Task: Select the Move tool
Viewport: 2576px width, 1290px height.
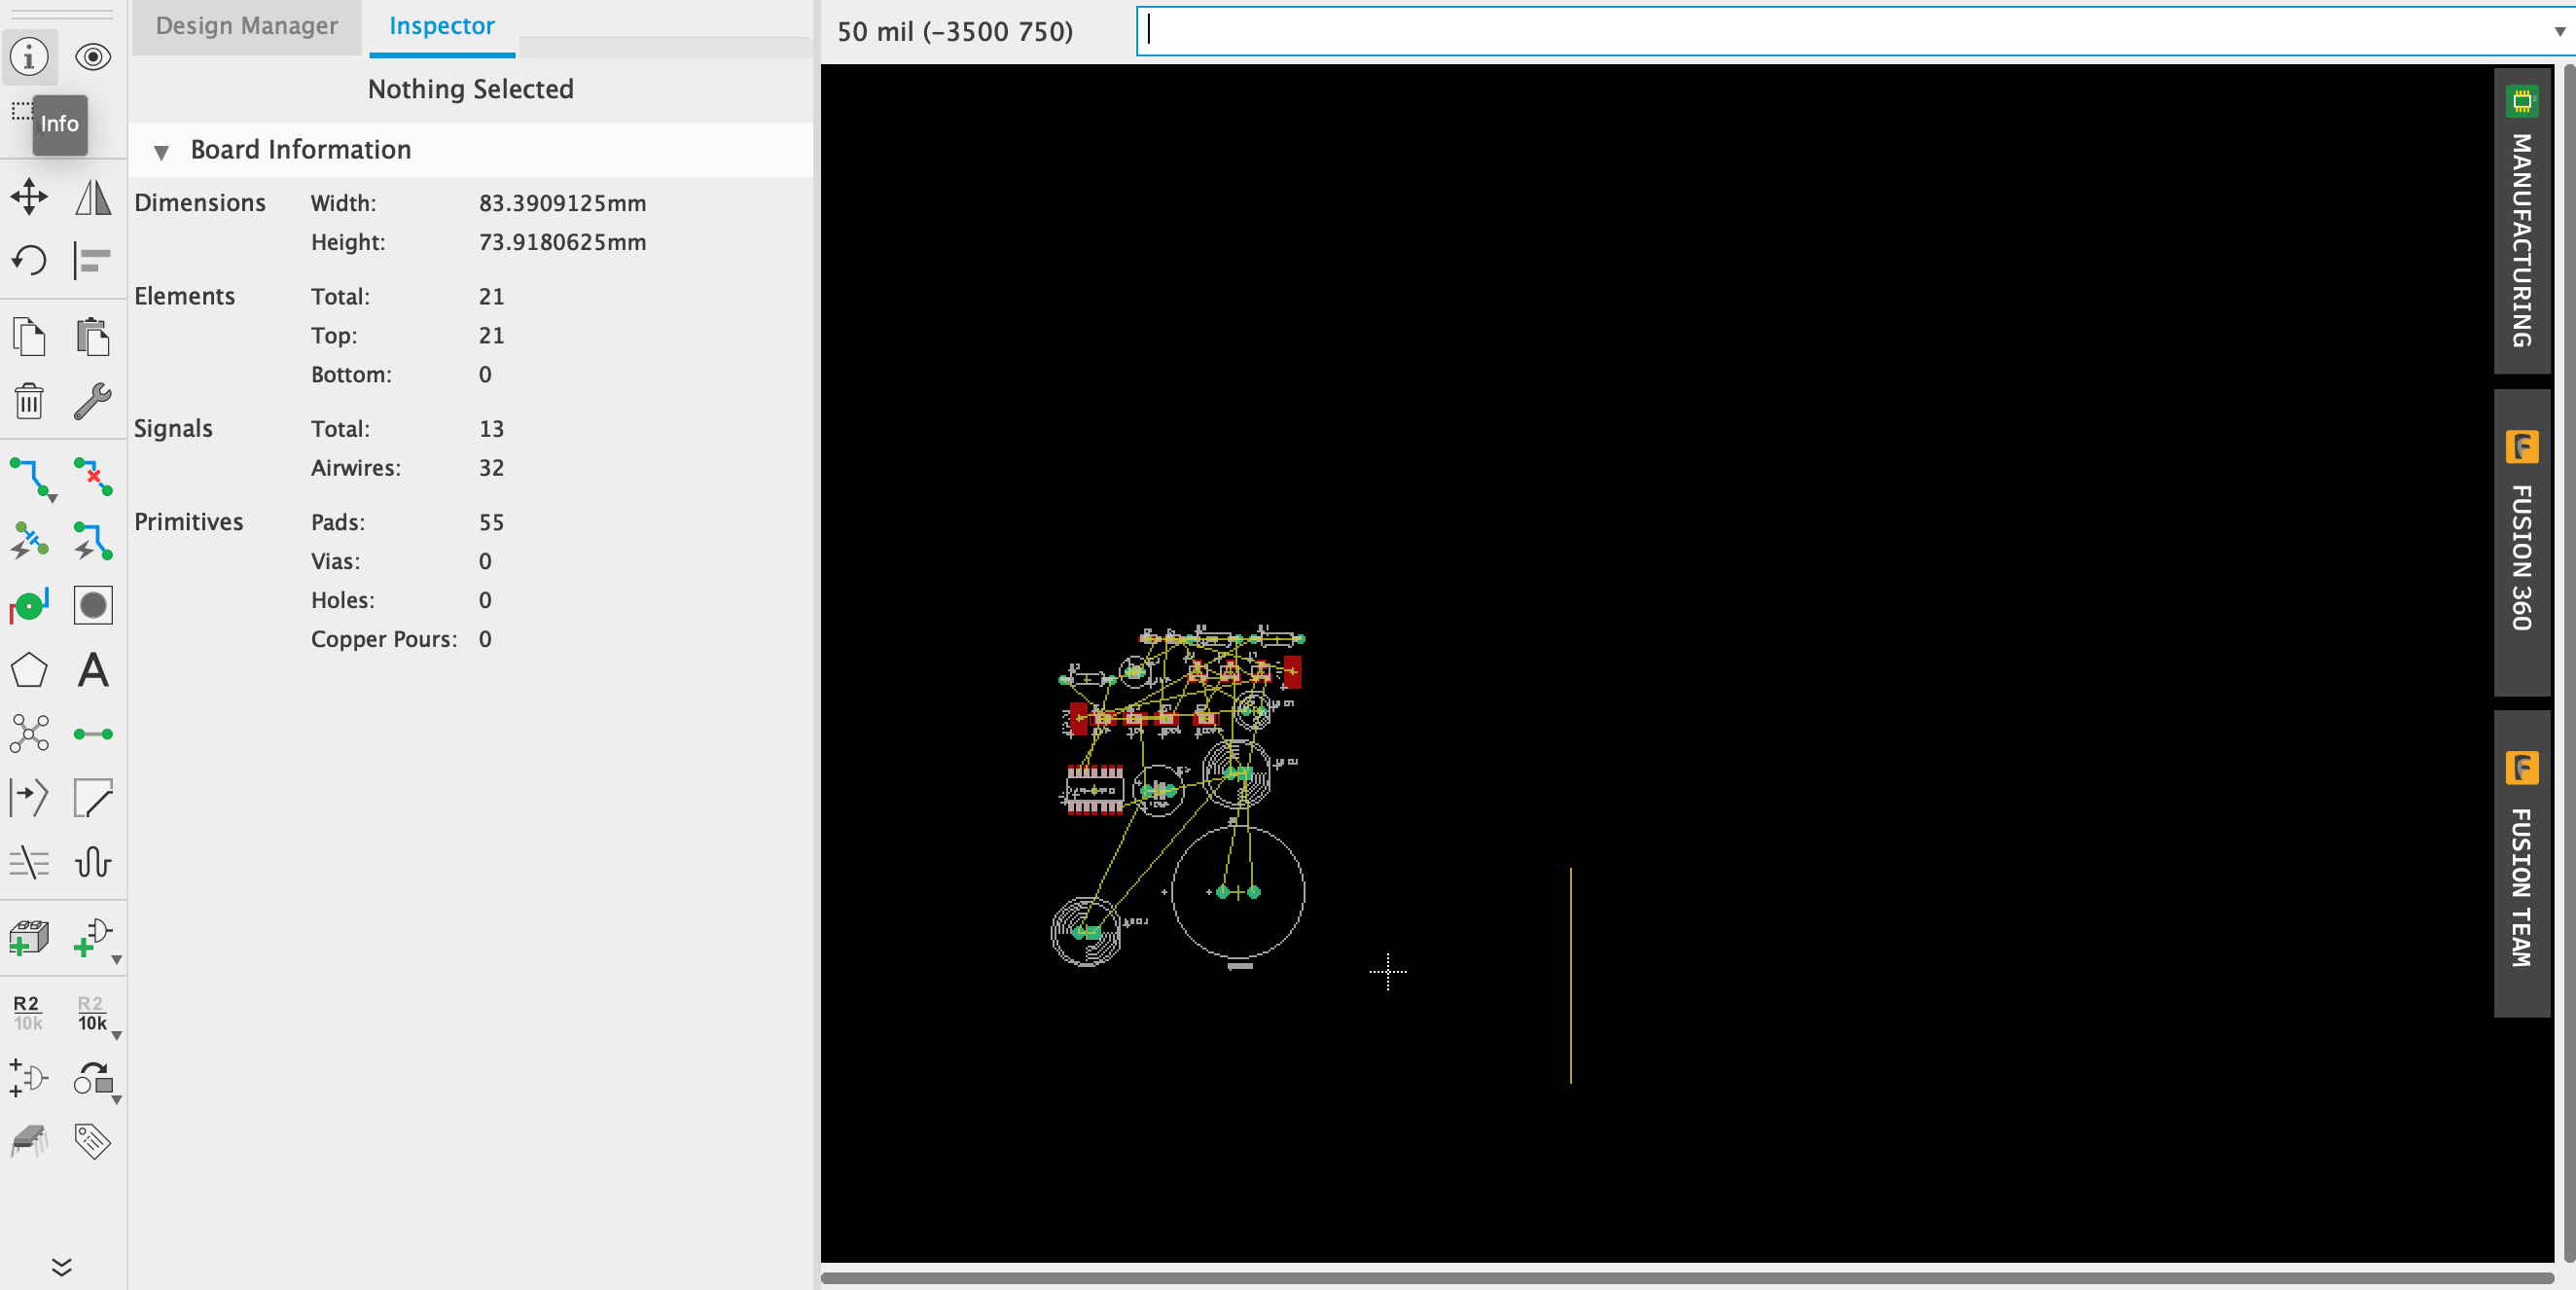Action: click(x=29, y=197)
